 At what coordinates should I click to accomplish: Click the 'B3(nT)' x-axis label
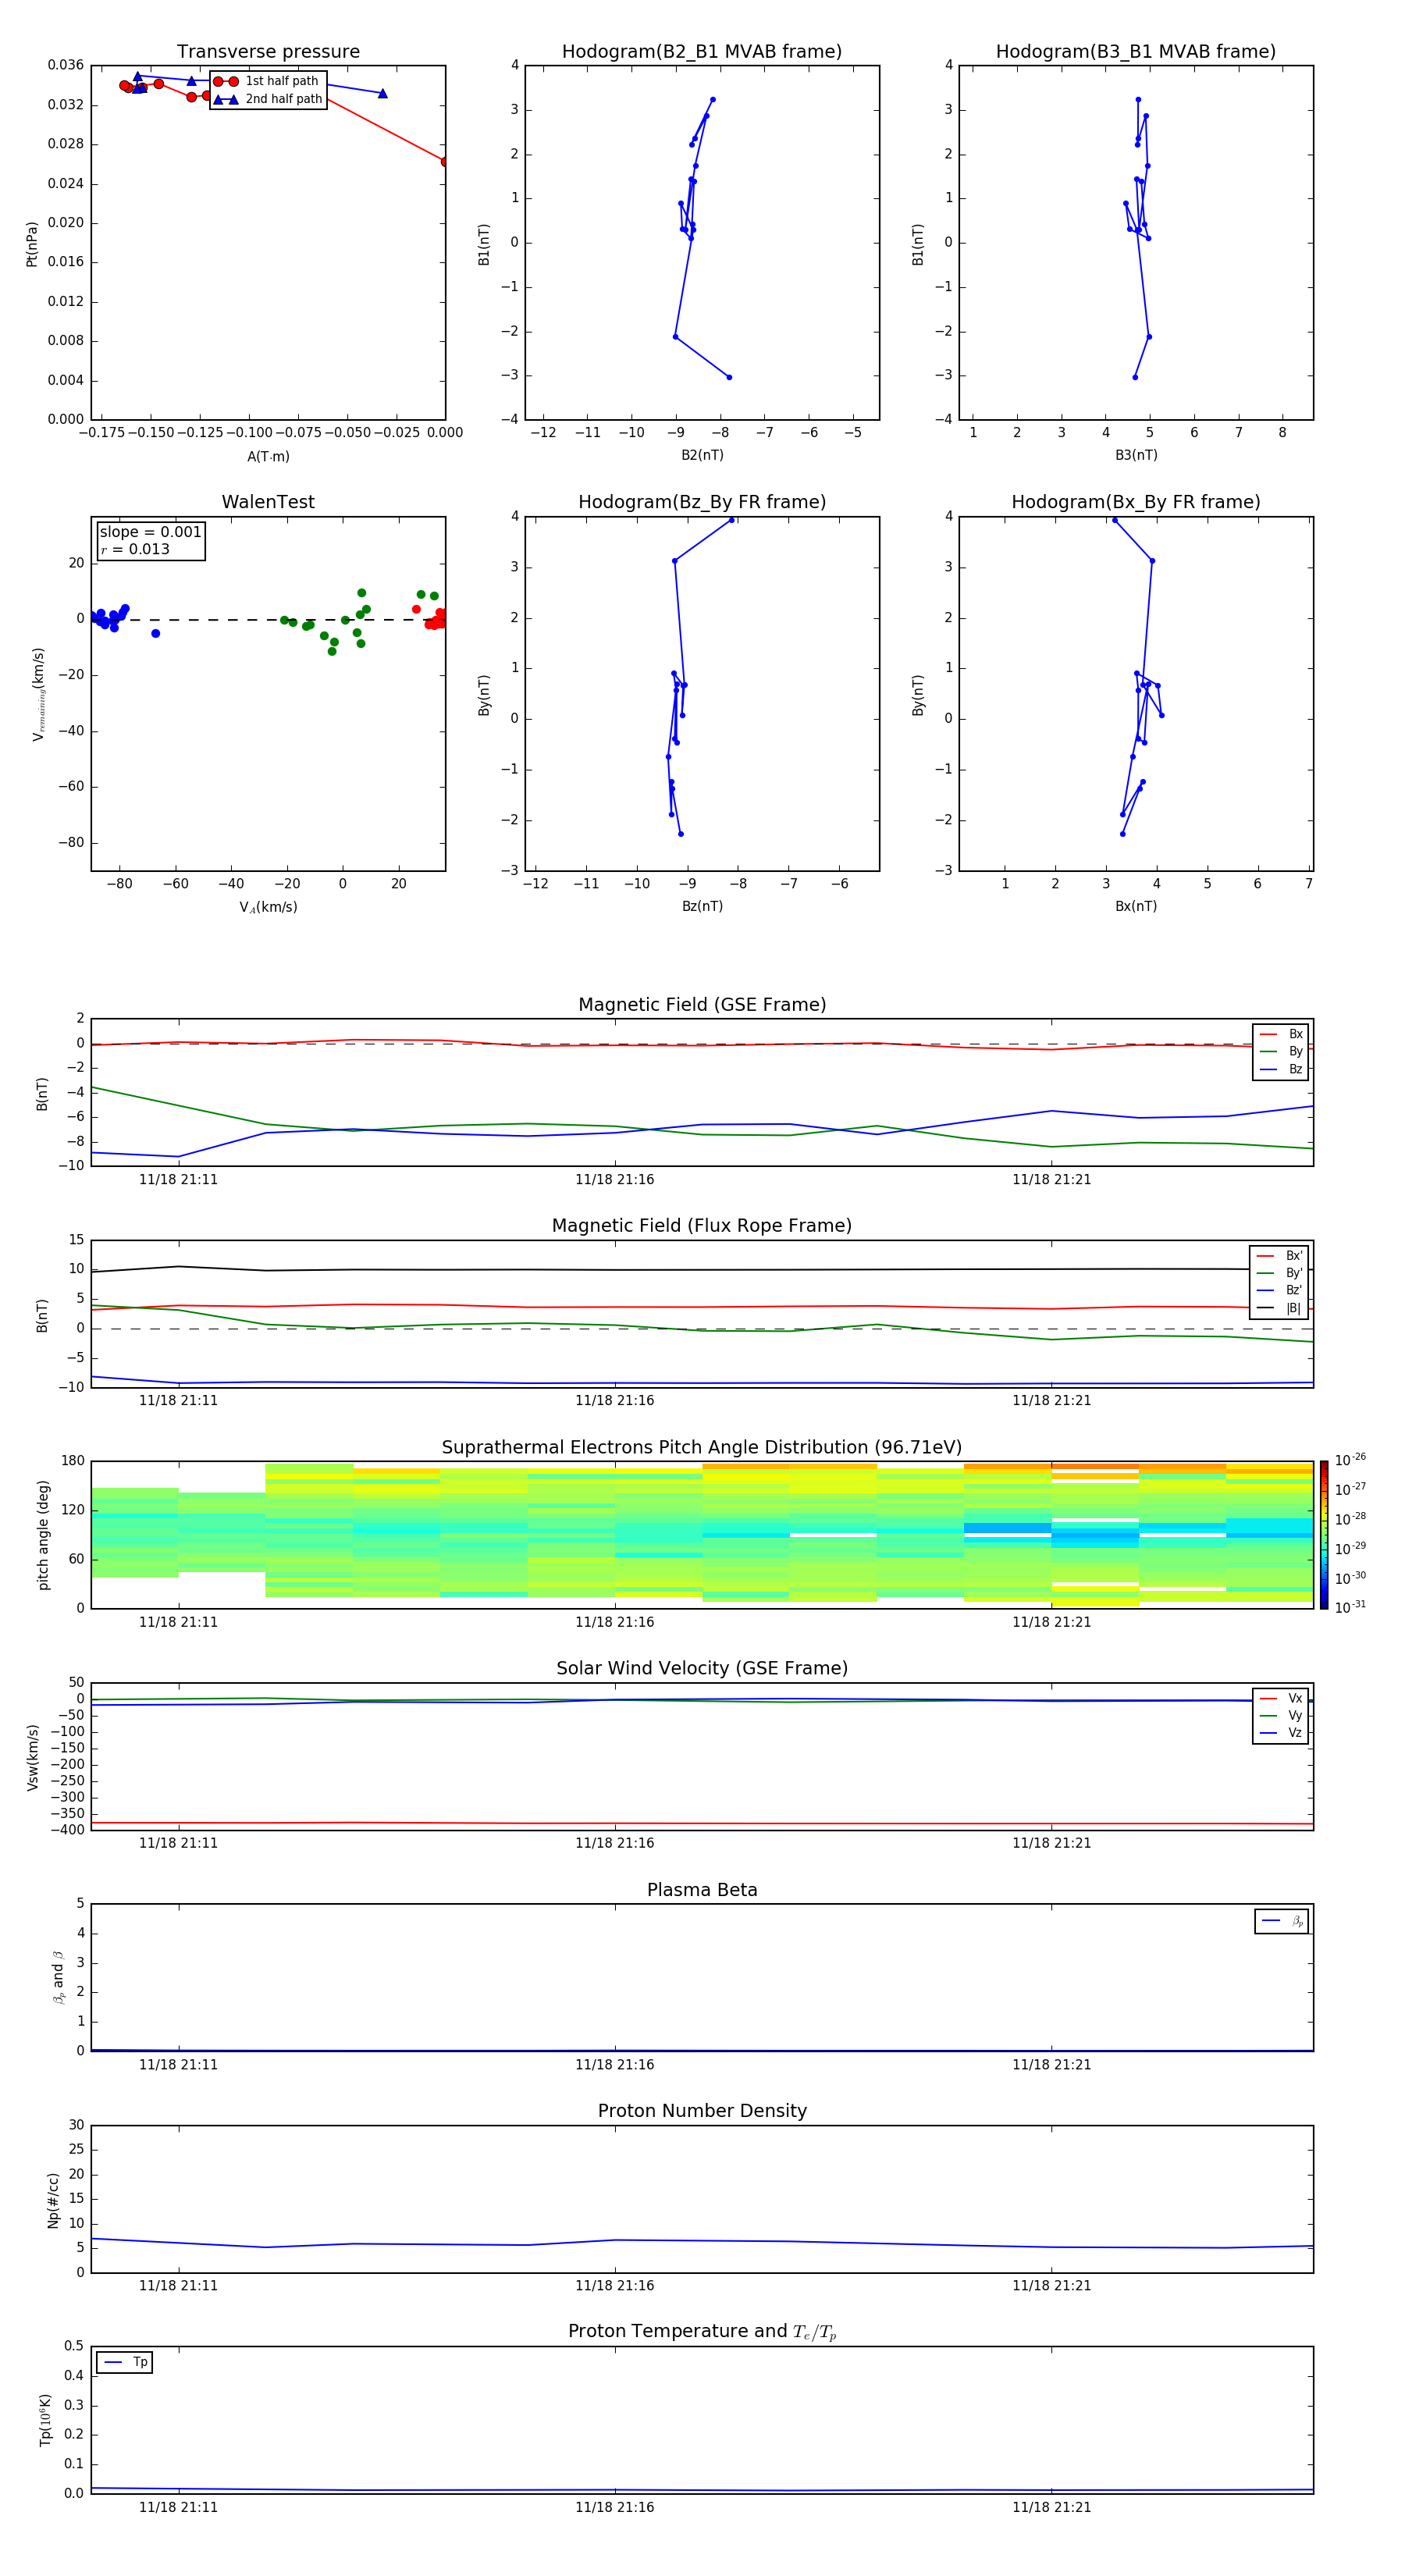1136,455
